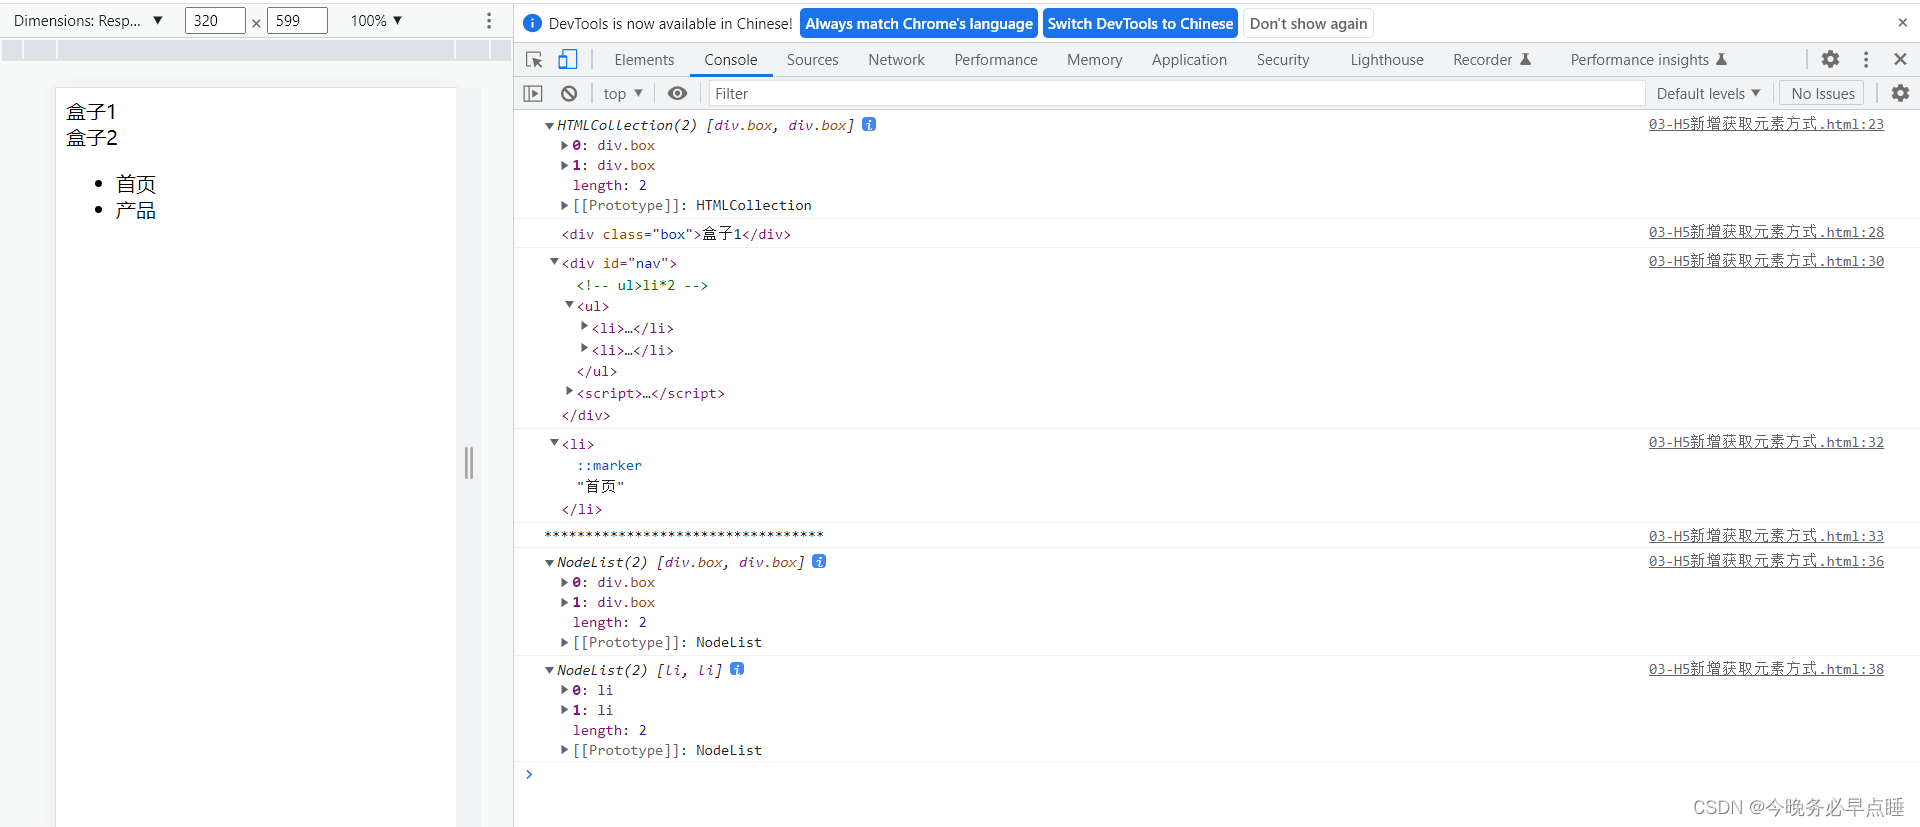
Task: Open source link html:23
Action: coord(1766,124)
